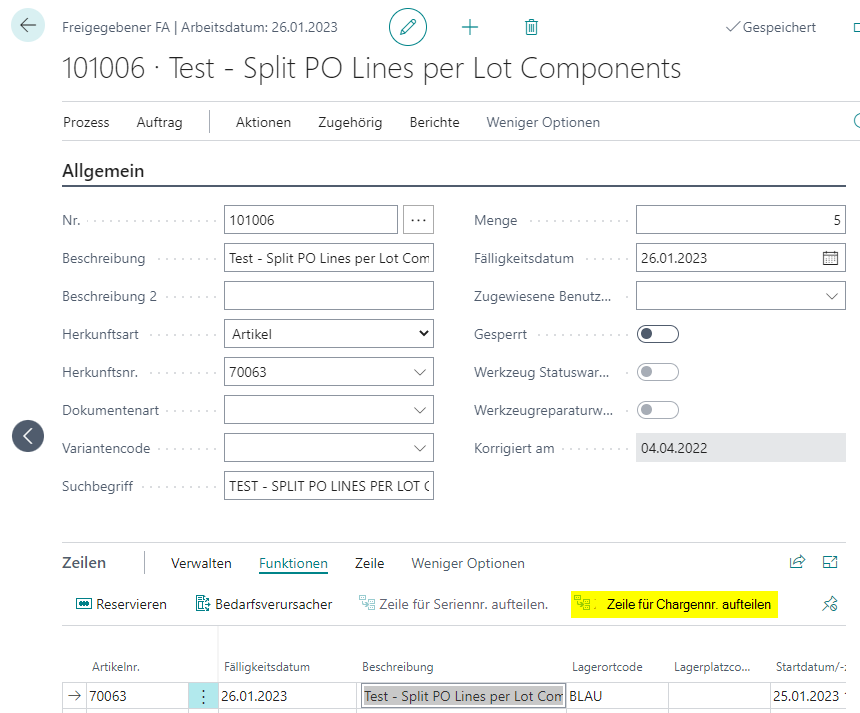
Task: Click the delete trash can icon
Action: [x=531, y=27]
